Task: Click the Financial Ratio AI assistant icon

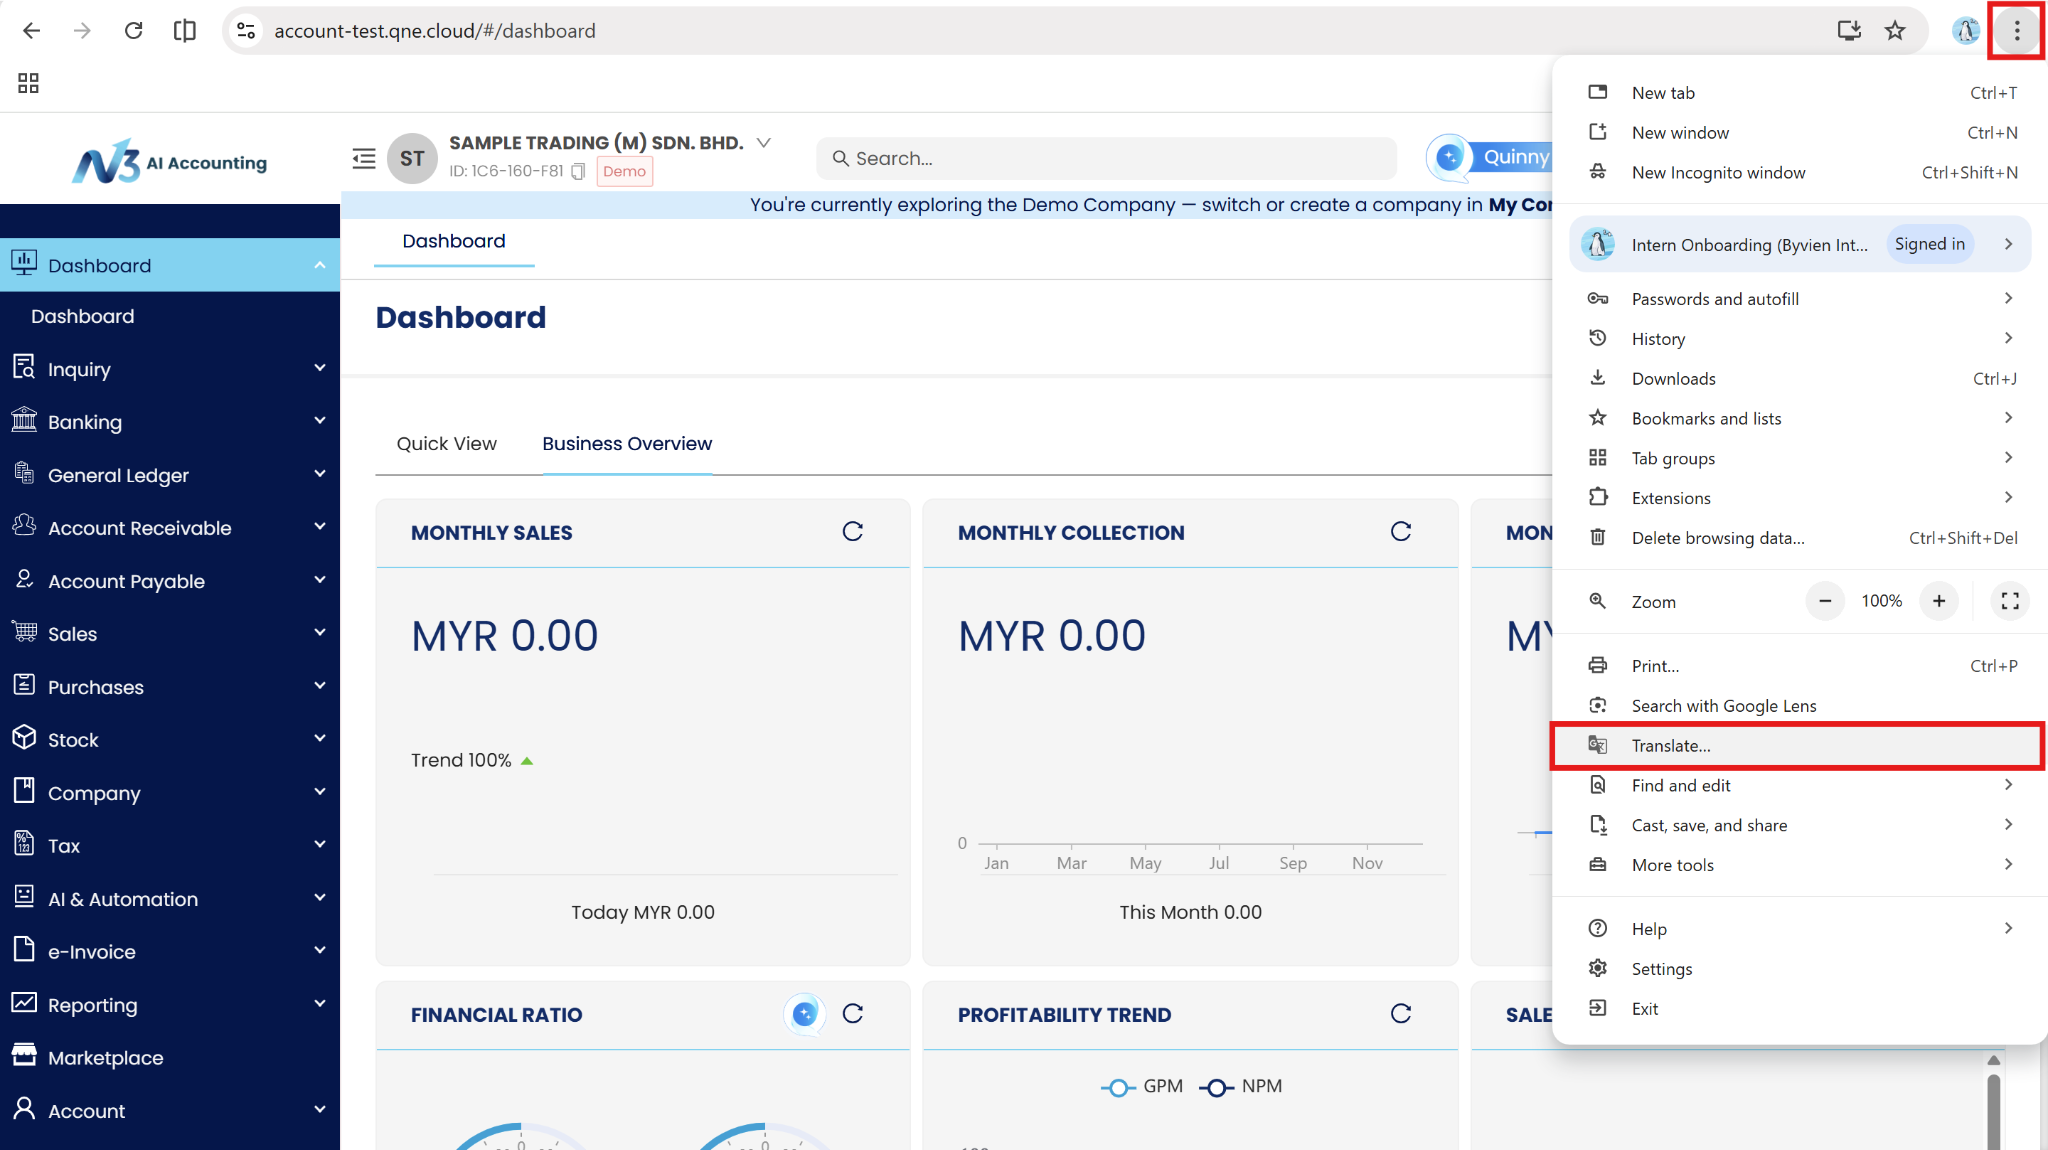Action: coord(804,1014)
